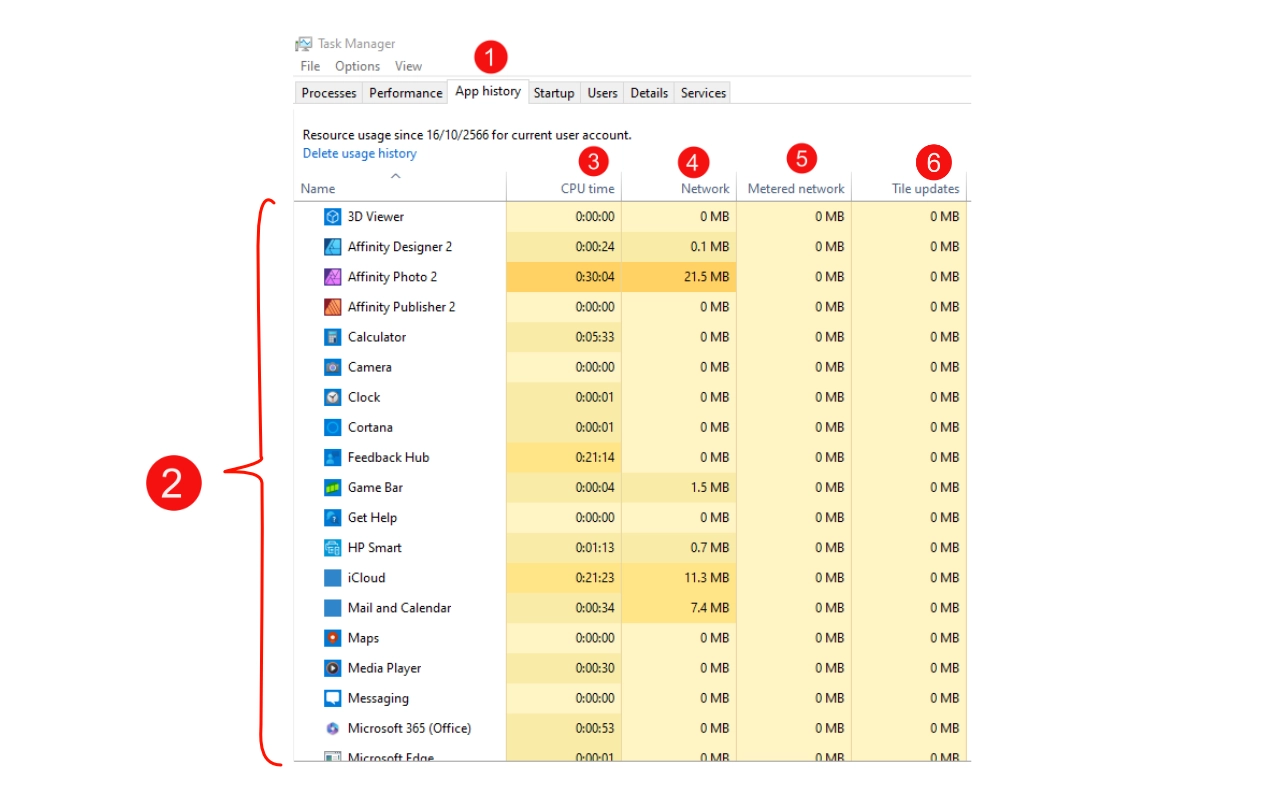Click the Messaging app icon
Viewport: 1280px width, 800px height.
(x=333, y=698)
